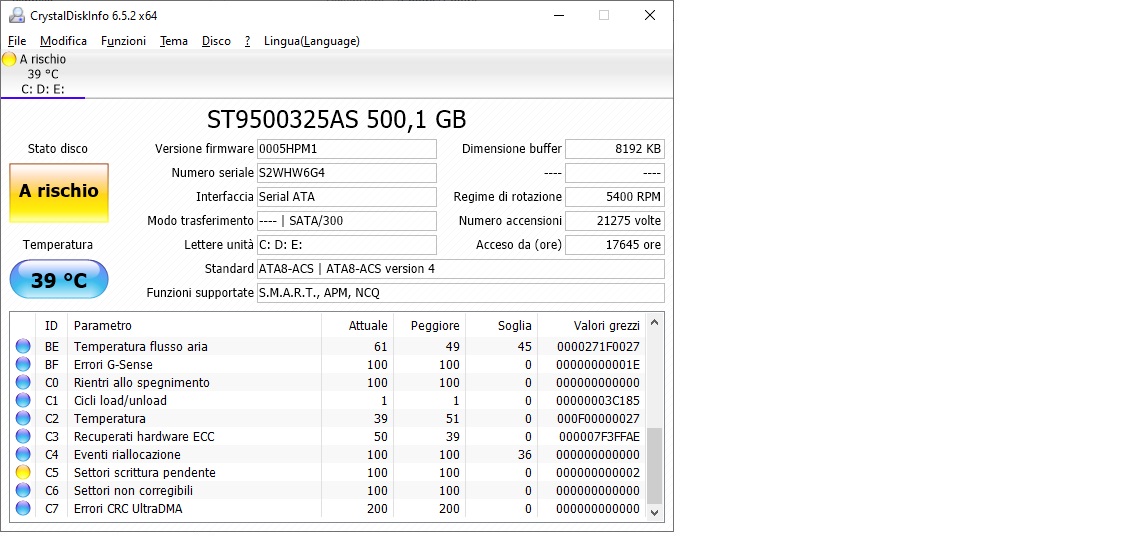Click raw value 000007F3FFAE
The height and width of the screenshot is (542, 1127).
click(x=599, y=436)
